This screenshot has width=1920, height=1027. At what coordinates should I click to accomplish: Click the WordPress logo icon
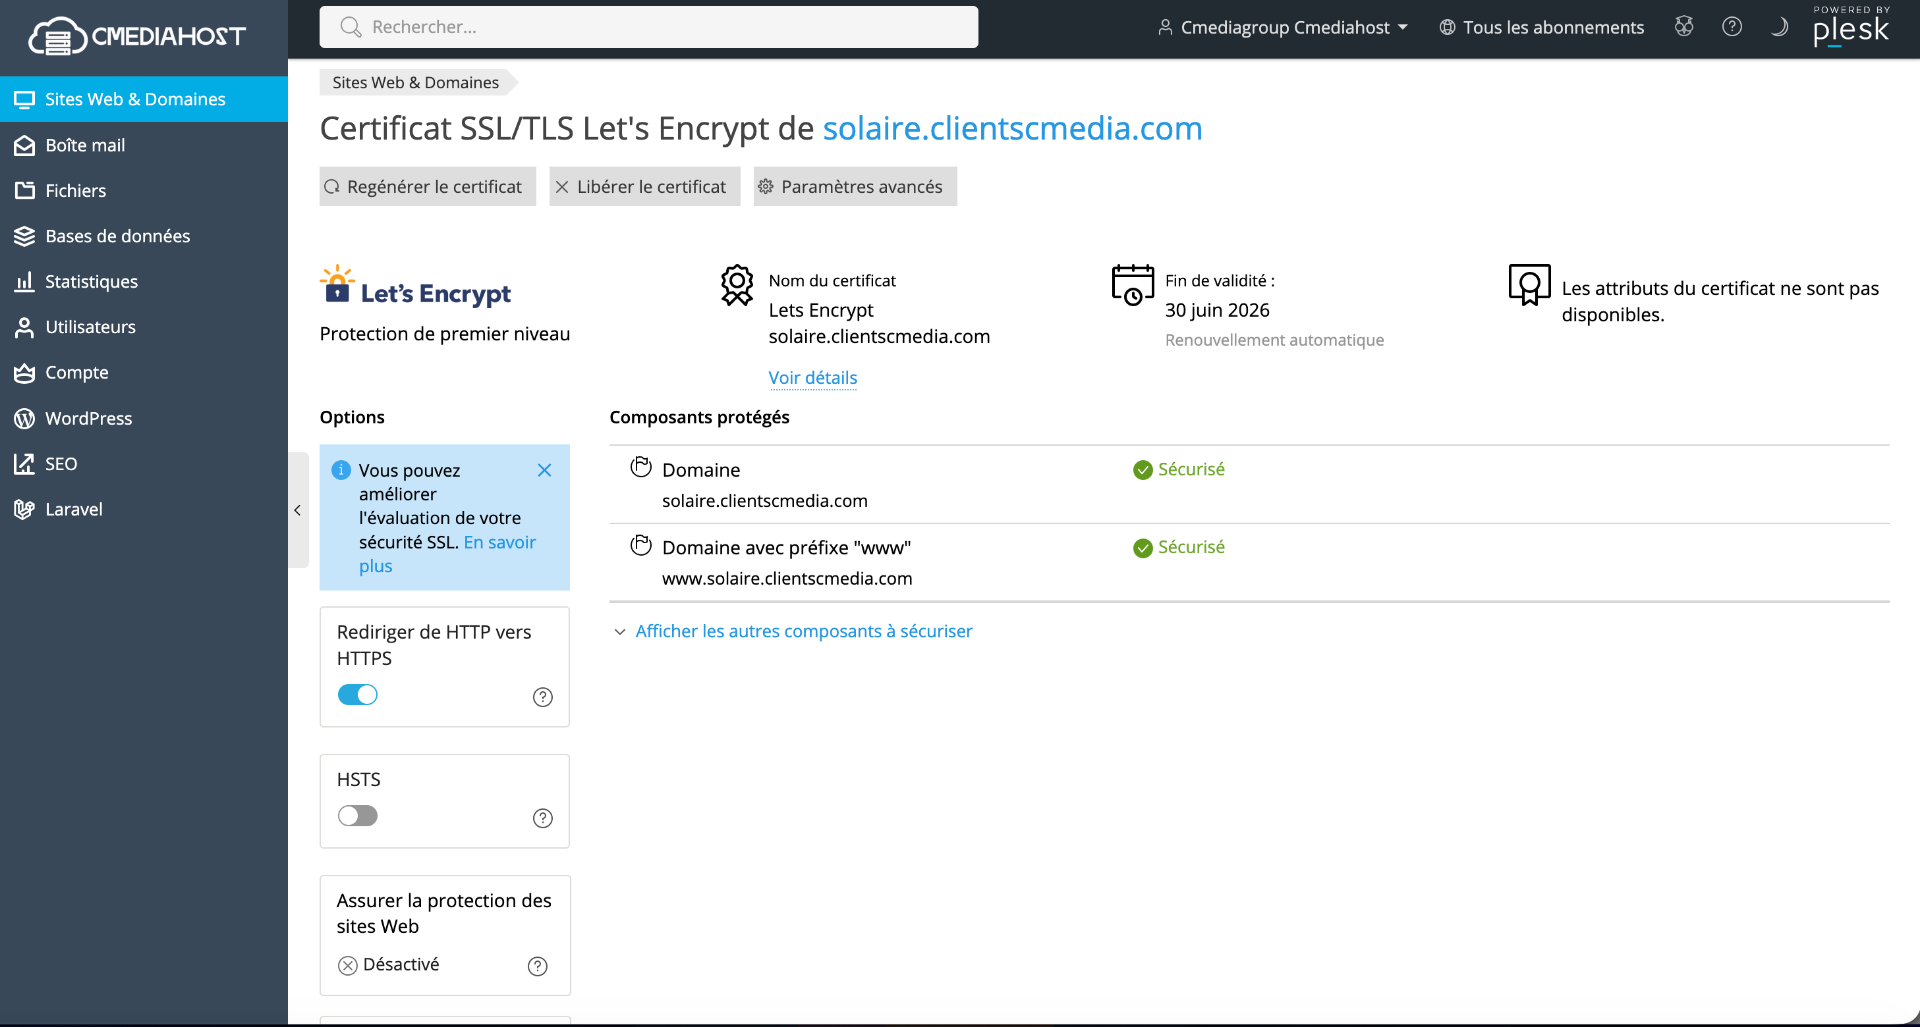click(24, 418)
